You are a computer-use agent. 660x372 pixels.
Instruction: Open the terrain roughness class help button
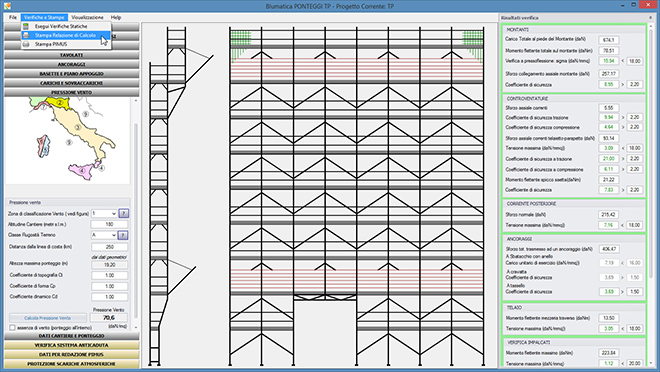(123, 235)
